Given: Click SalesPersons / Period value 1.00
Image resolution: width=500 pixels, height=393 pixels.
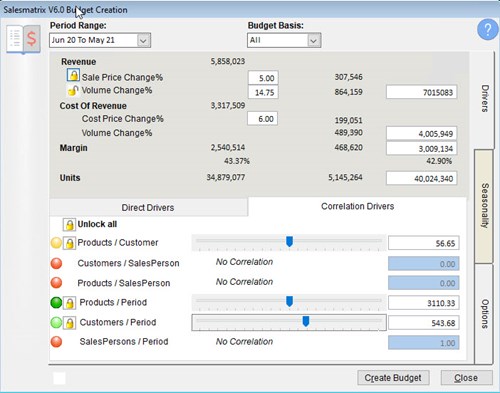Looking at the screenshot, I should point(424,343).
